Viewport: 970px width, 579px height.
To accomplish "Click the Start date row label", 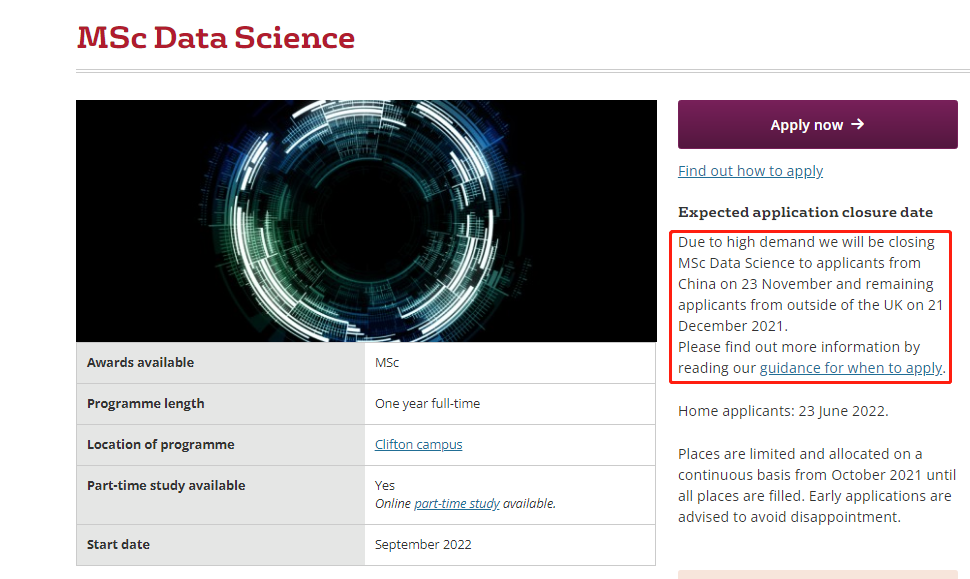I will click(118, 545).
